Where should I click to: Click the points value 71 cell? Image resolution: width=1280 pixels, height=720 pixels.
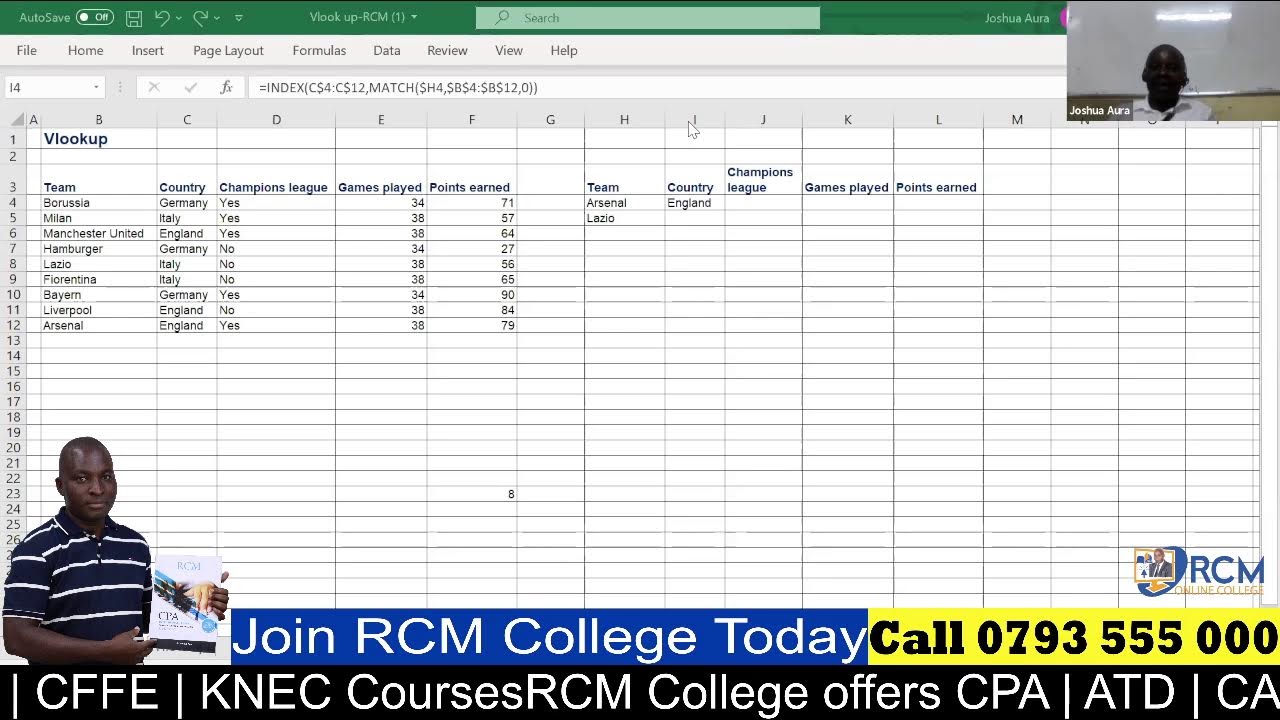tap(471, 203)
